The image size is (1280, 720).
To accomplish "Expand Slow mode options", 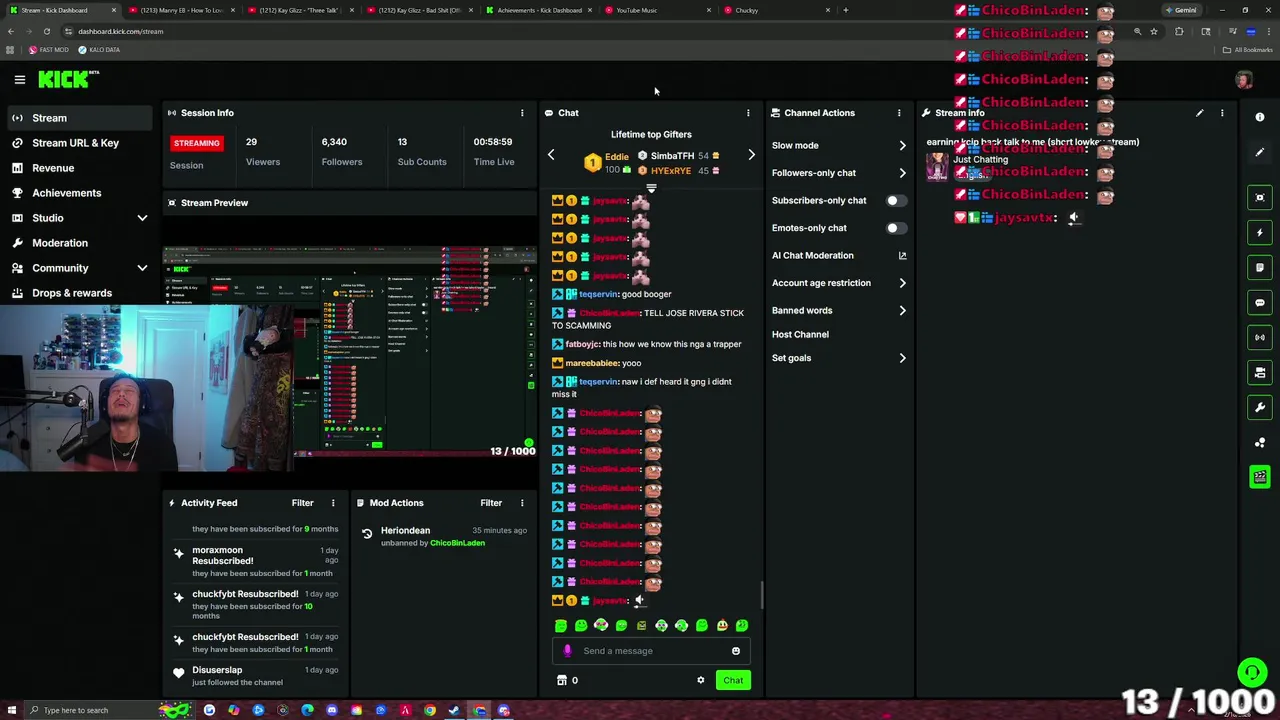I will click(902, 146).
